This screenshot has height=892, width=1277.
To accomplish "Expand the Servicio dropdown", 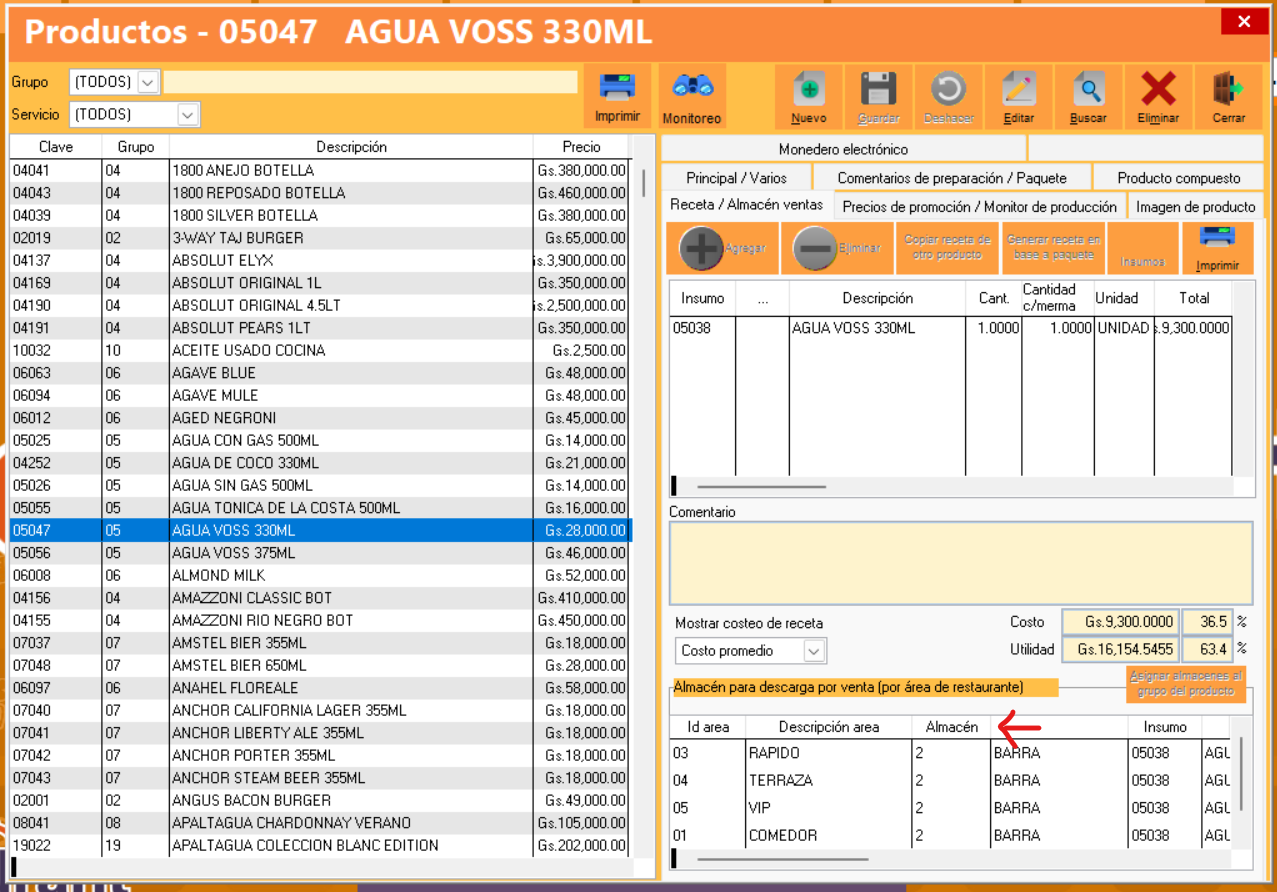I will [x=188, y=114].
